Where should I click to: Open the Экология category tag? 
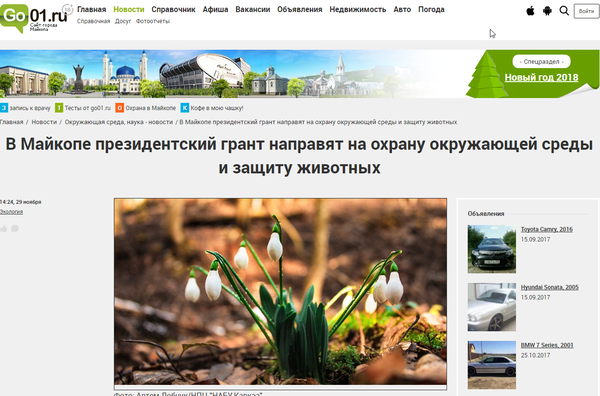click(11, 212)
